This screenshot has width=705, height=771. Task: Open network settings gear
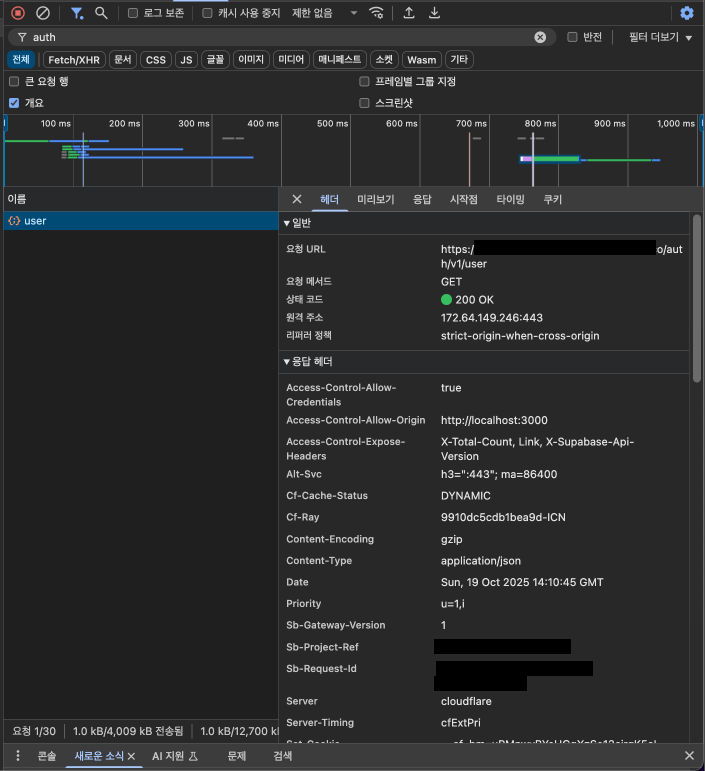[687, 13]
